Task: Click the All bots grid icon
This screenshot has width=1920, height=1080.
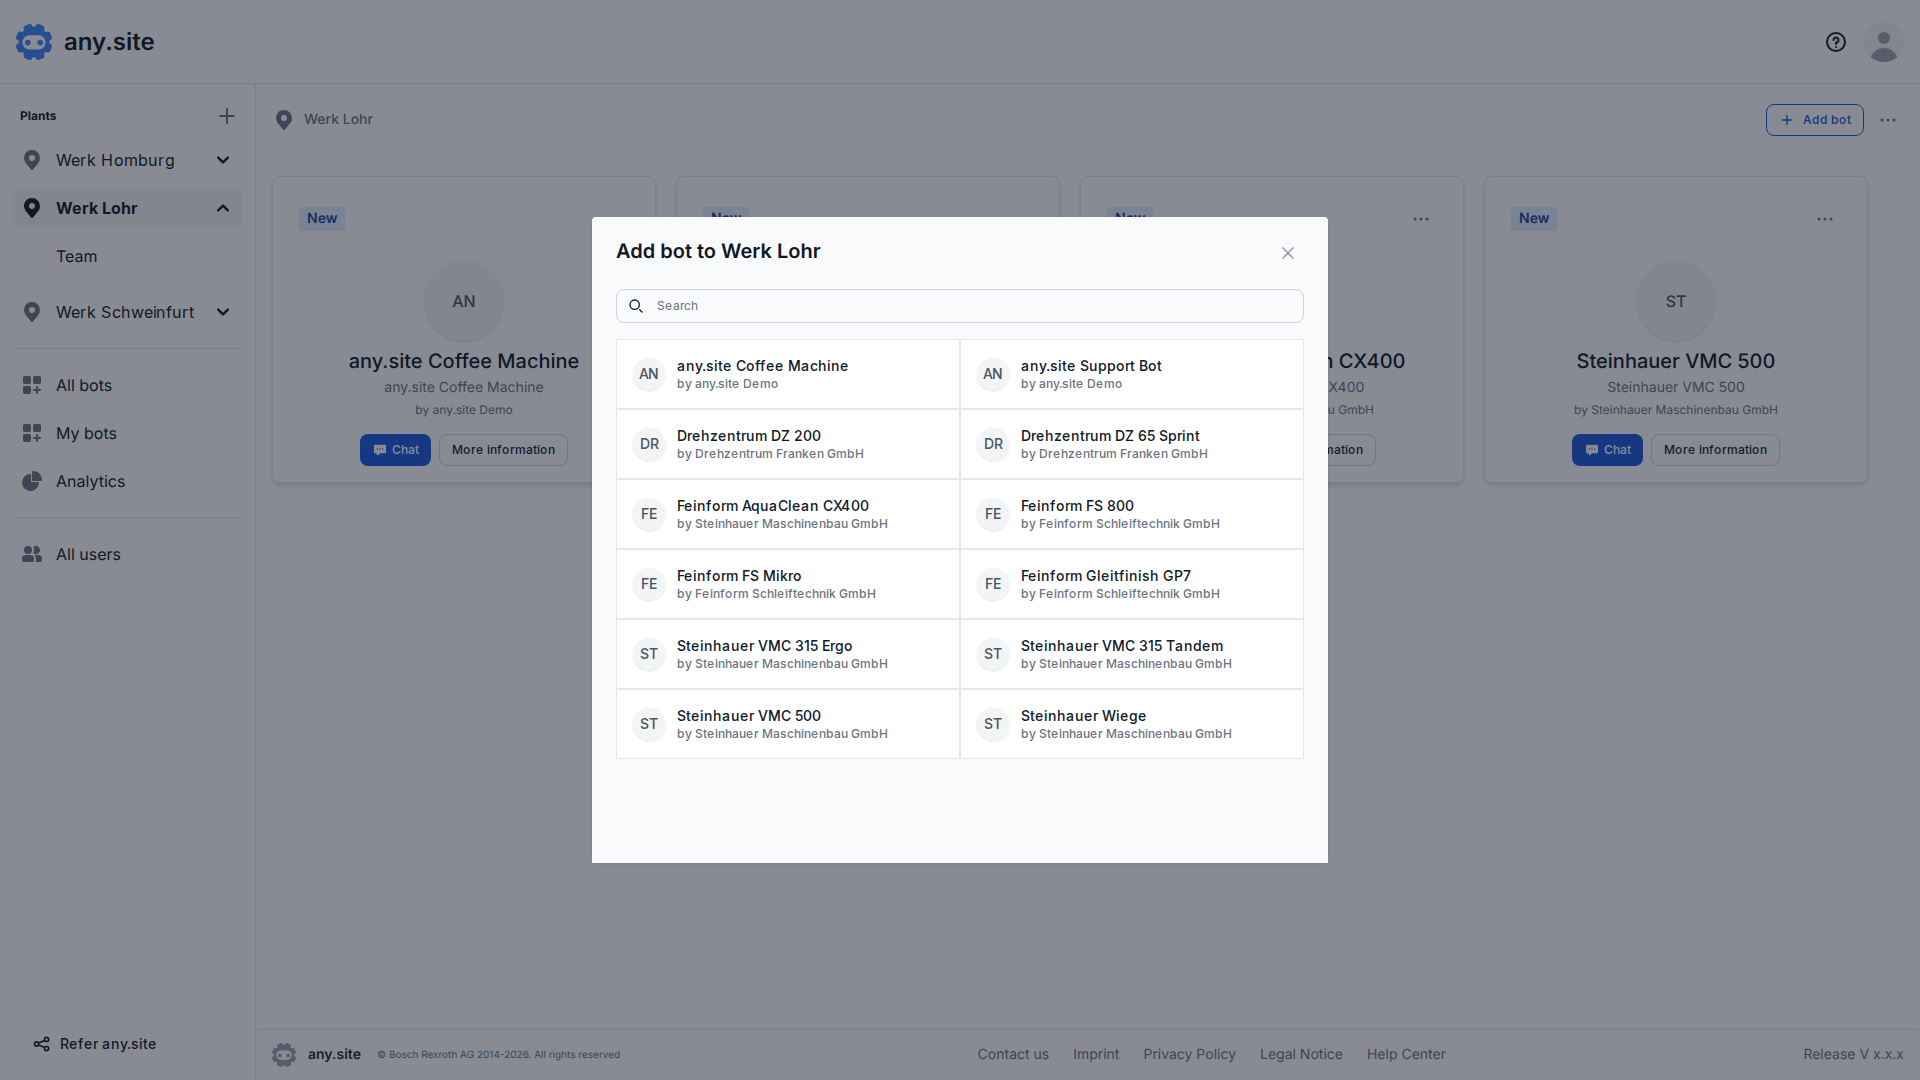Action: coord(32,385)
